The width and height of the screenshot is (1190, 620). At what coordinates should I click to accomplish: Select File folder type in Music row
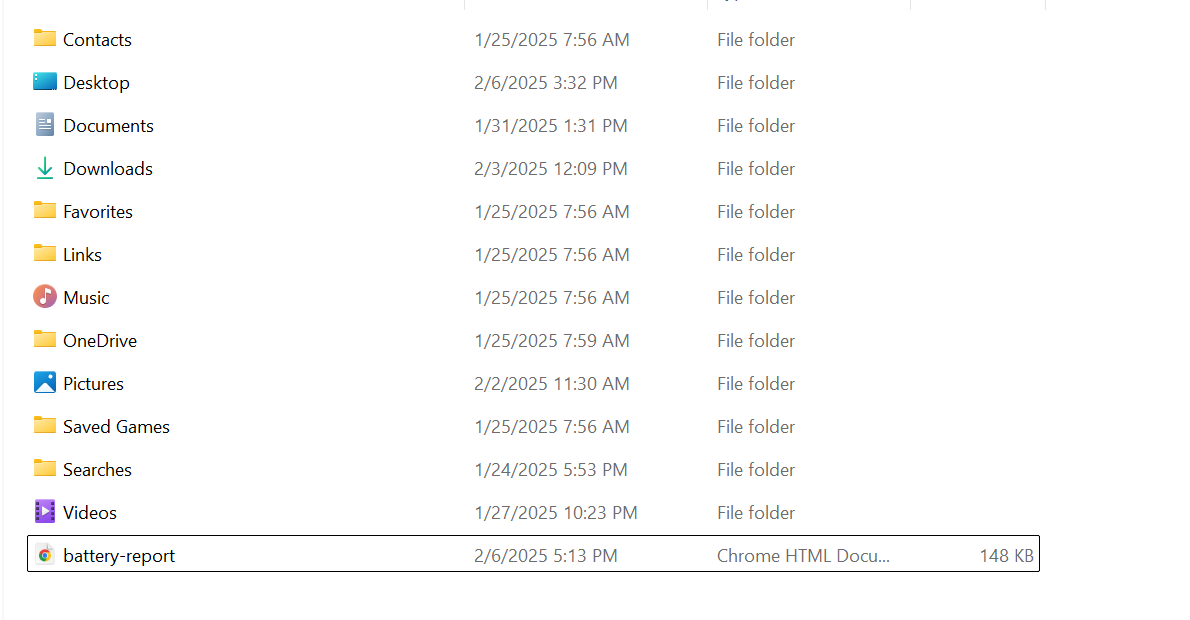tap(756, 297)
